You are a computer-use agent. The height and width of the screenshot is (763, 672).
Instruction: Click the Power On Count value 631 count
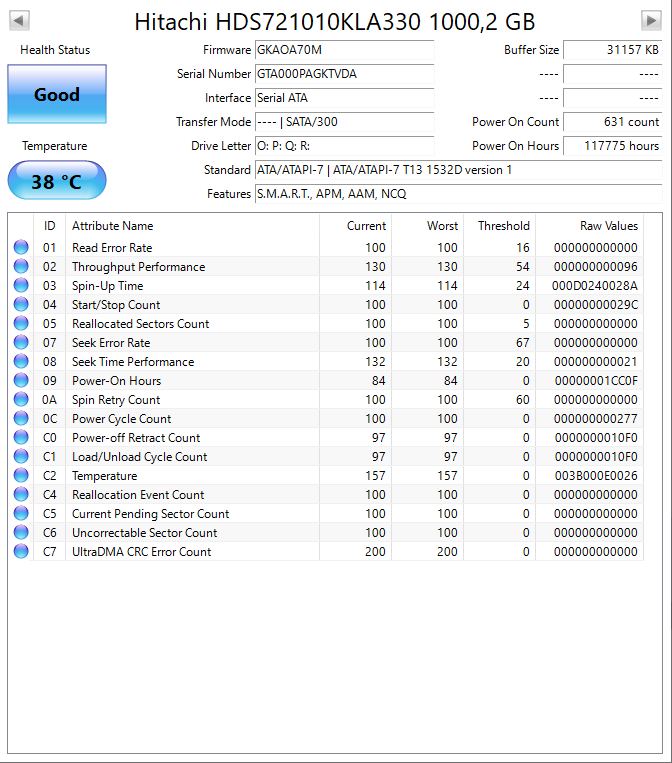[613, 122]
